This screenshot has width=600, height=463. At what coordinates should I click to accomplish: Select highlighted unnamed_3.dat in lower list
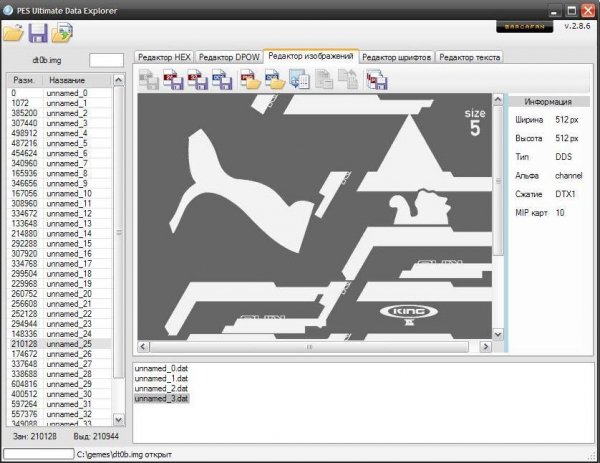[161, 398]
